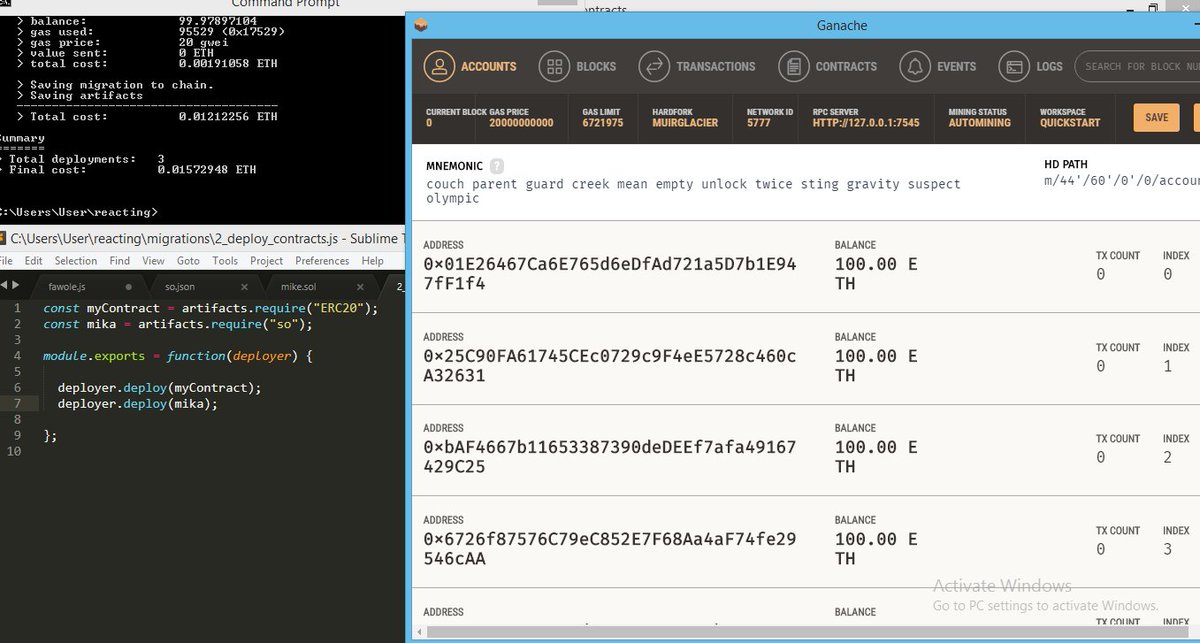This screenshot has width=1200, height=643.
Task: Open the Logs terminal icon in Ganache
Action: point(1014,66)
